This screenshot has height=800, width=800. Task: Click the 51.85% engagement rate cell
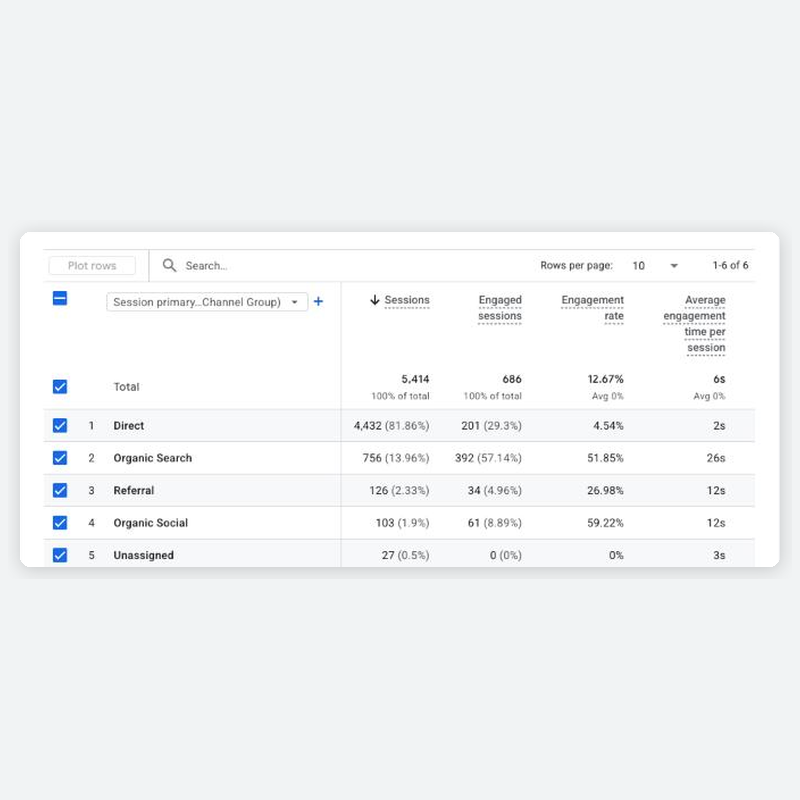(x=605, y=458)
